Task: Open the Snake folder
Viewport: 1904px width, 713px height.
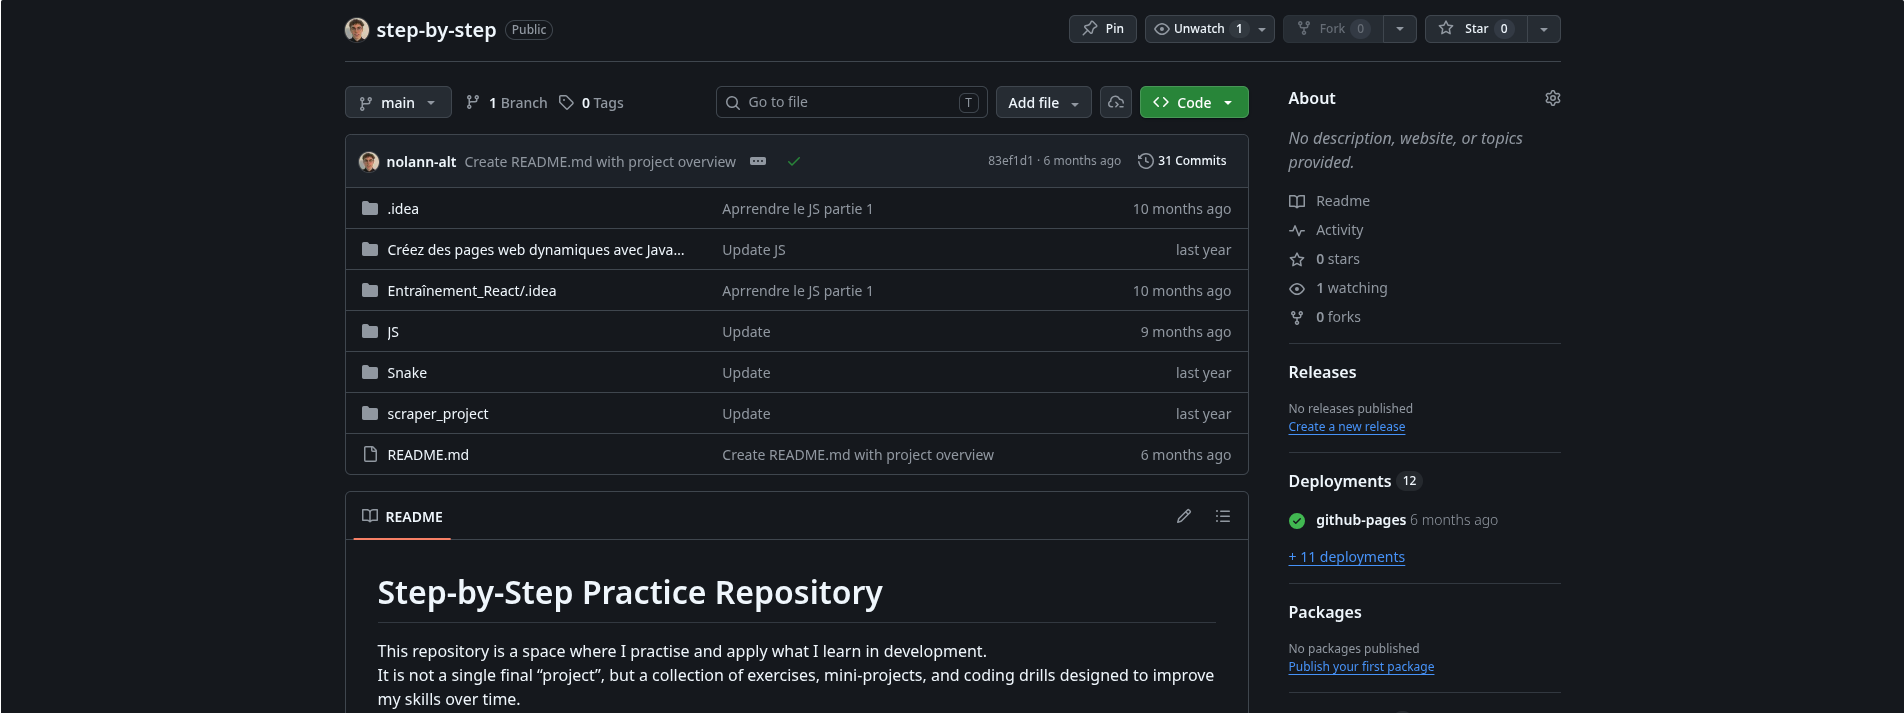Action: (x=407, y=372)
